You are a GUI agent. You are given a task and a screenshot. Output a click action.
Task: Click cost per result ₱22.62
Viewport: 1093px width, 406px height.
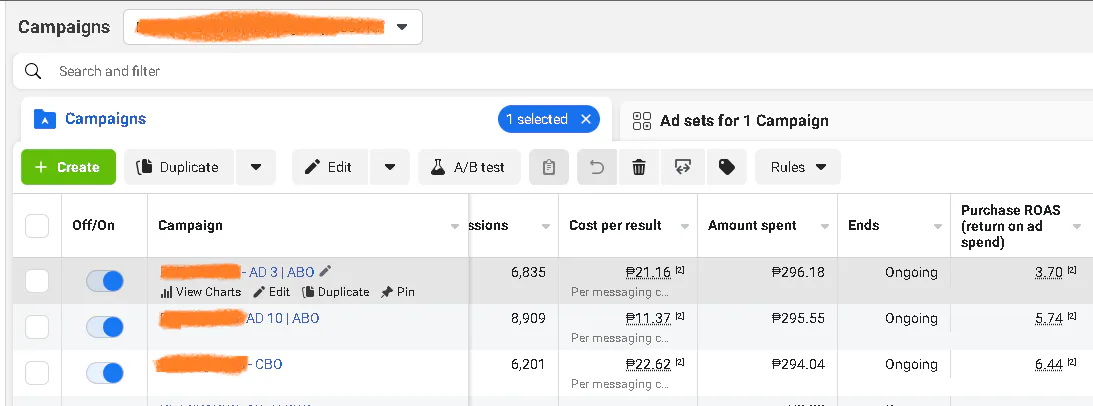[x=648, y=364]
